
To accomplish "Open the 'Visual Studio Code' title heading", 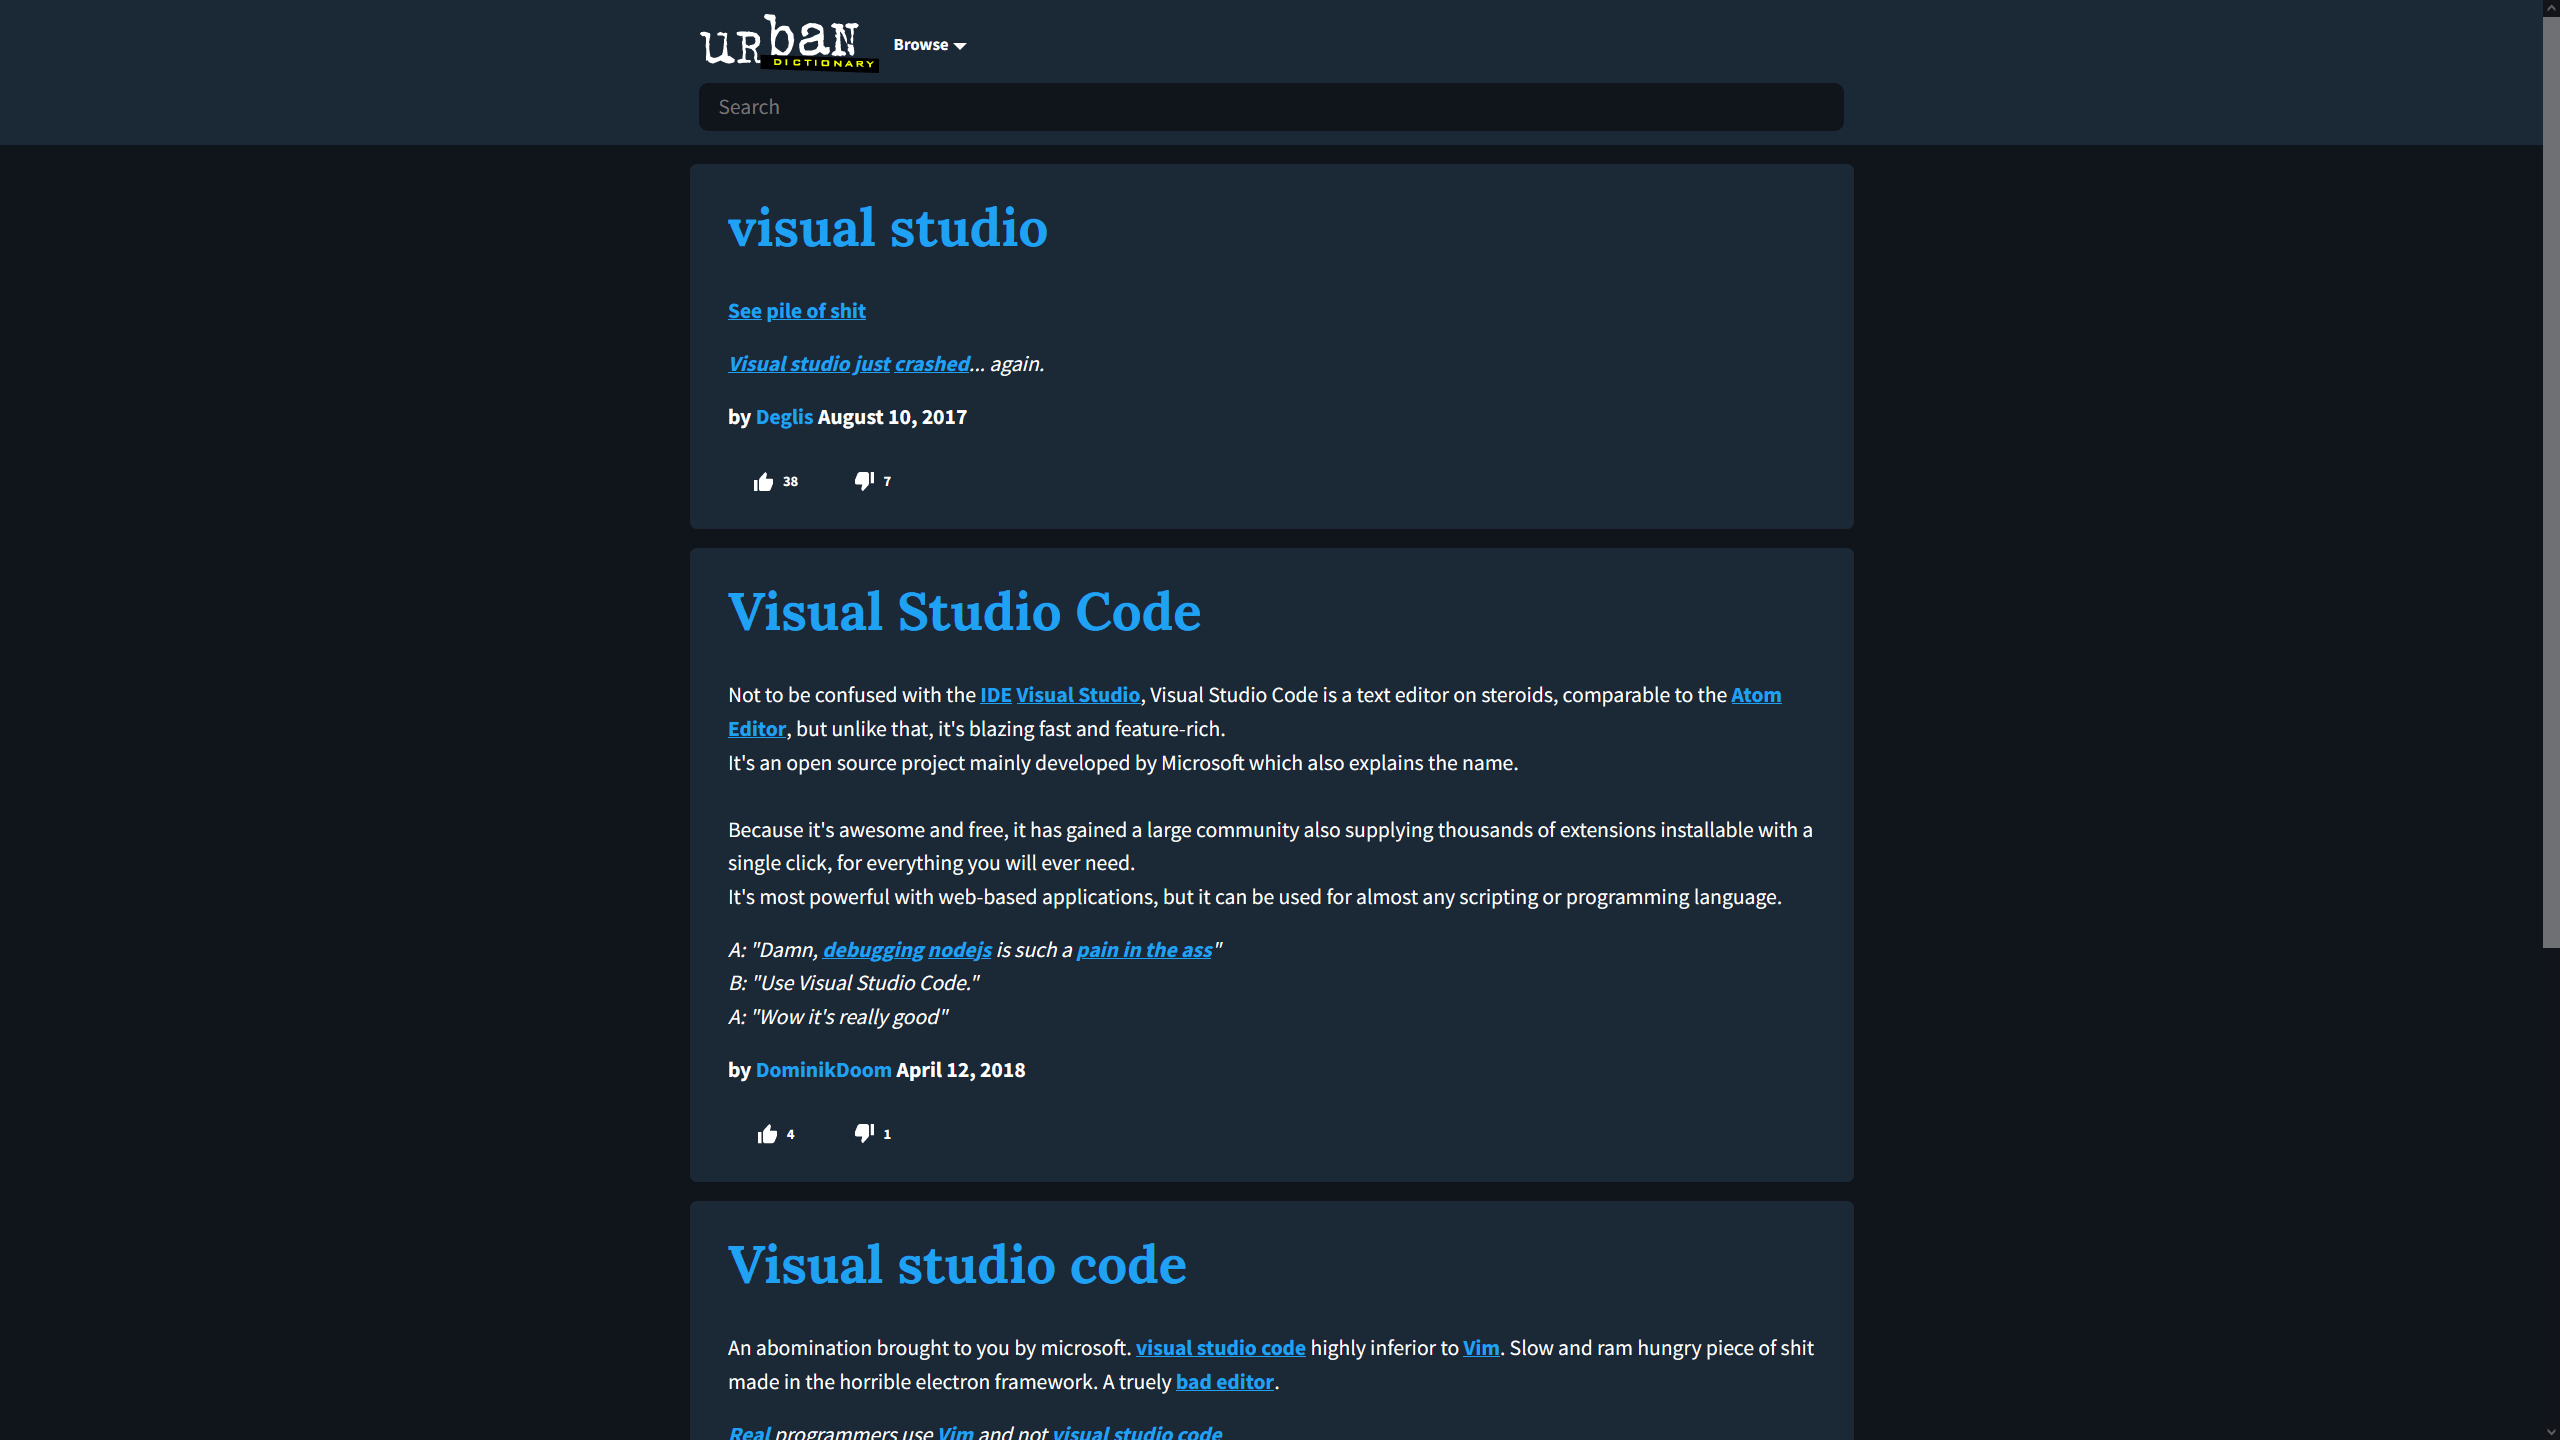I will tap(964, 612).
